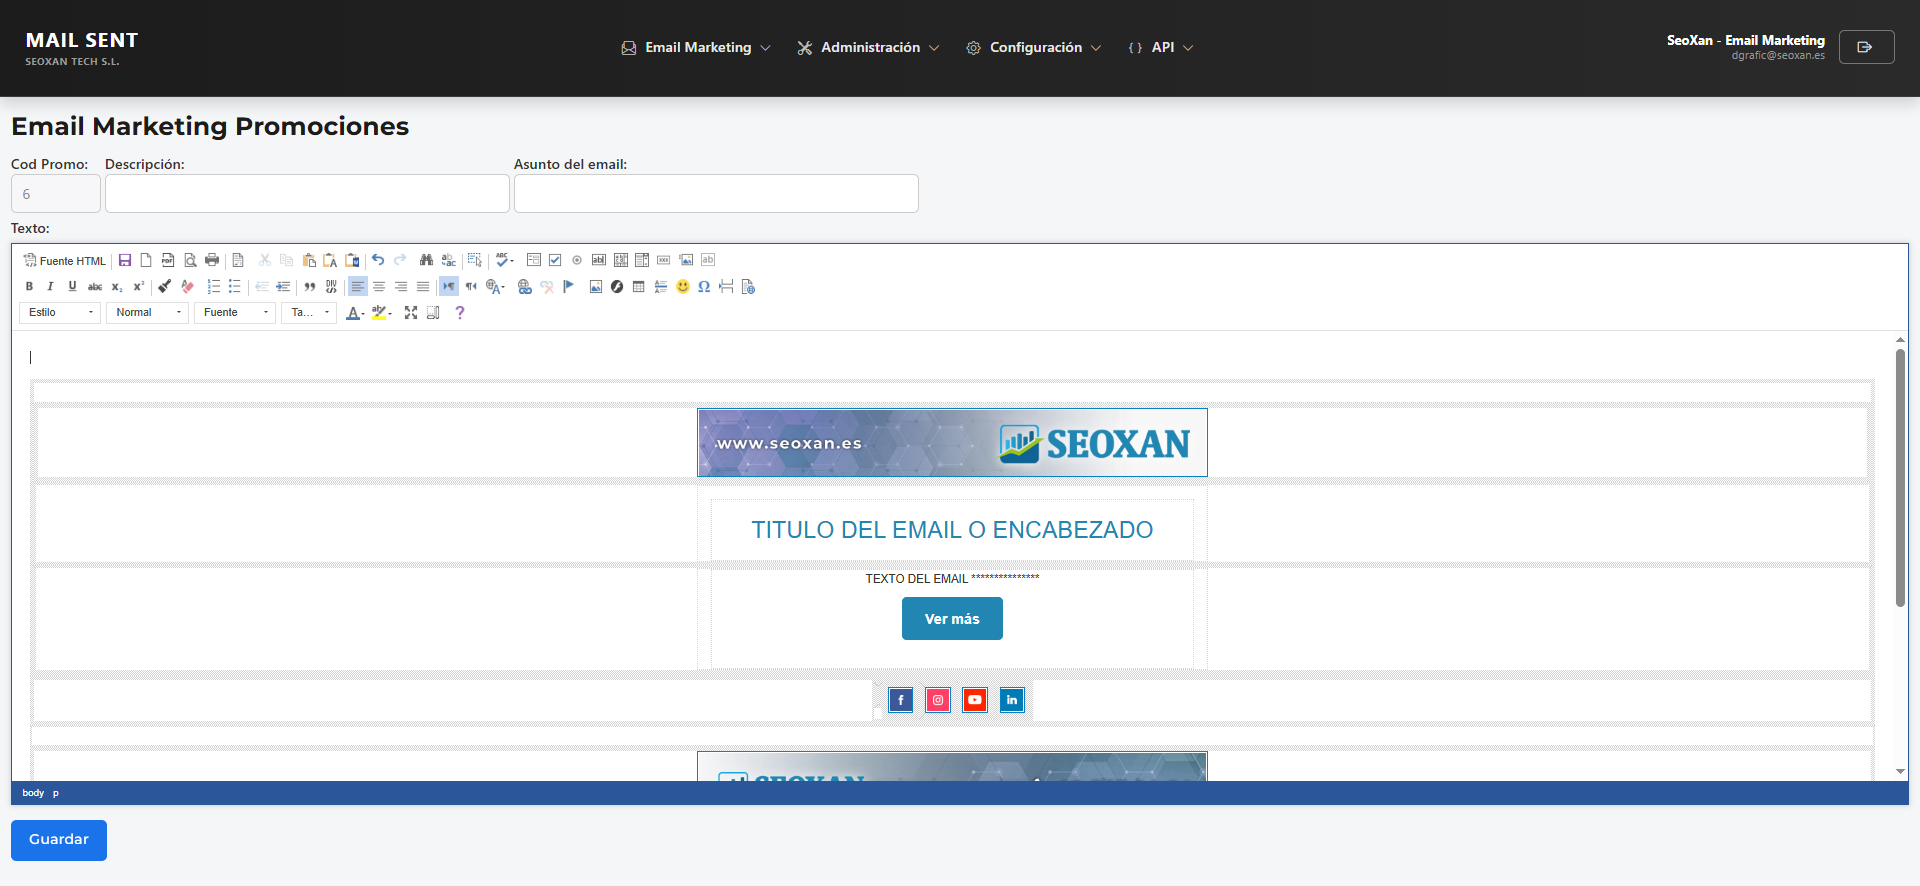Click Paste as plain text icon

[330, 260]
